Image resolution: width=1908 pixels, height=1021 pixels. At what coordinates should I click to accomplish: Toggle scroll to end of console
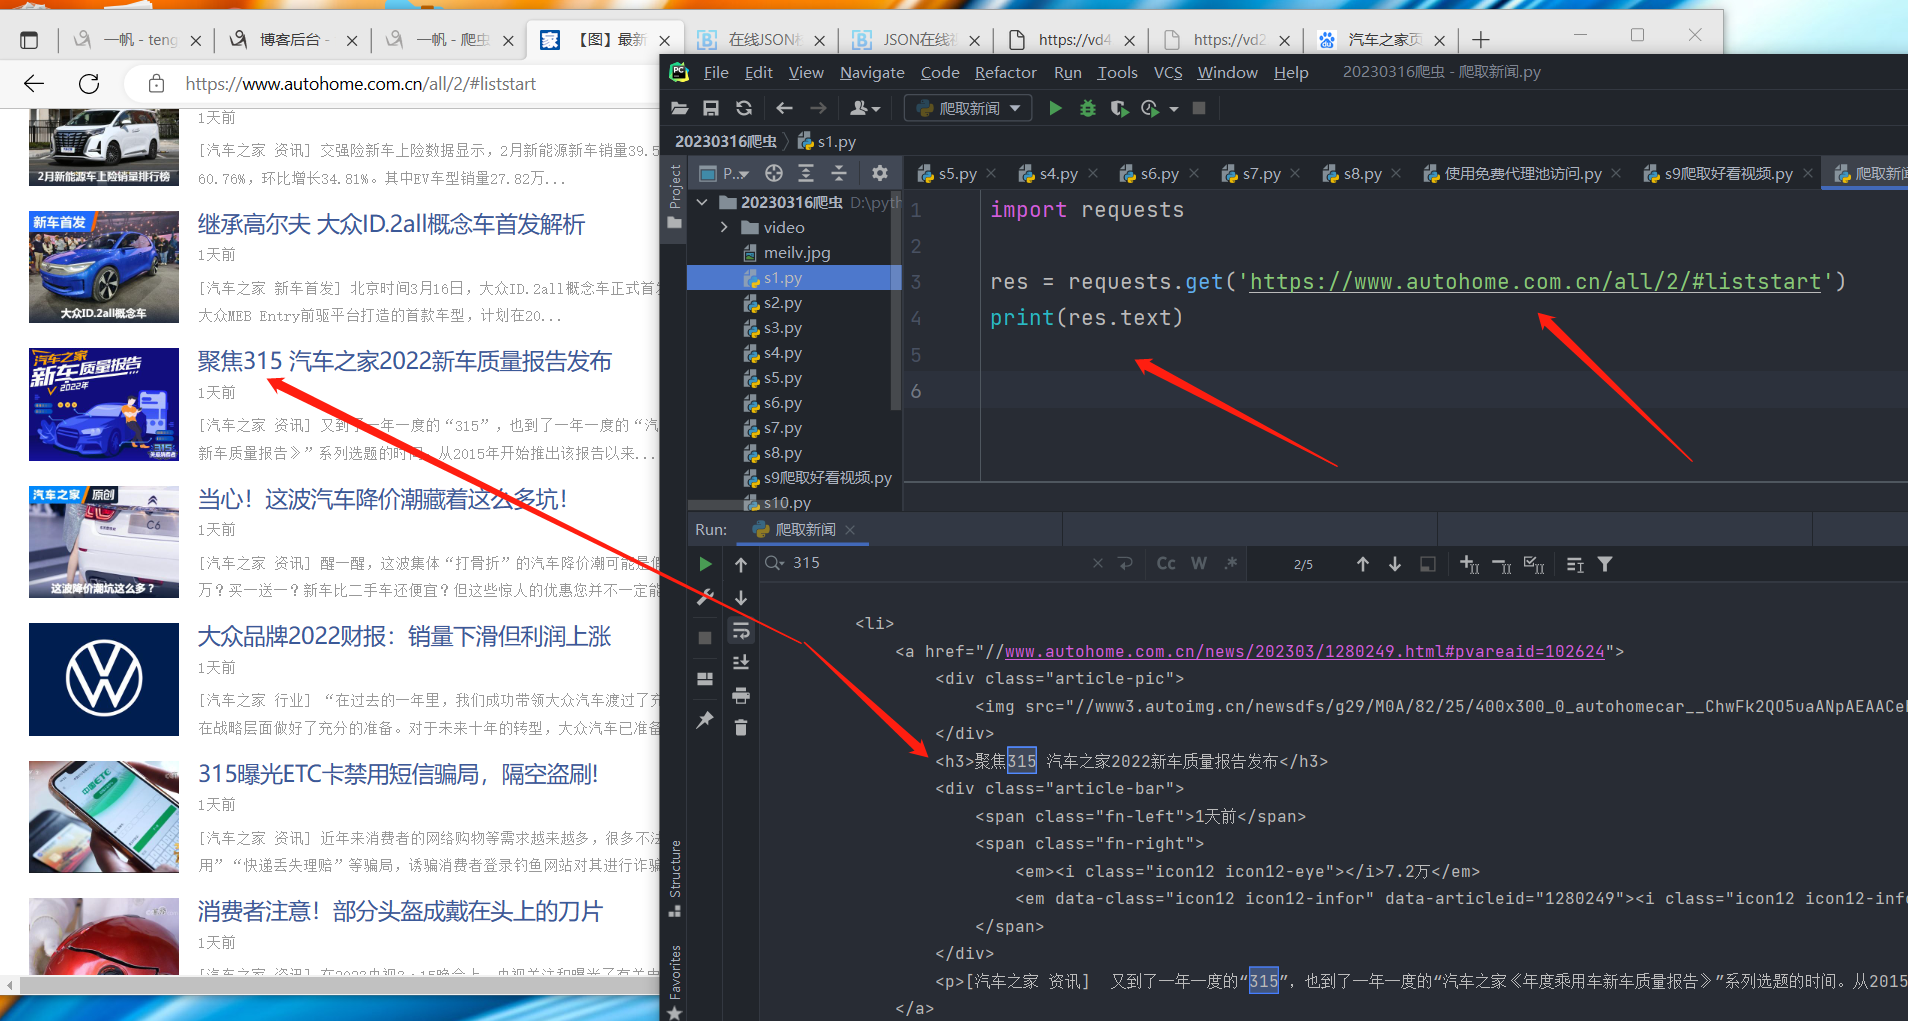point(741,662)
